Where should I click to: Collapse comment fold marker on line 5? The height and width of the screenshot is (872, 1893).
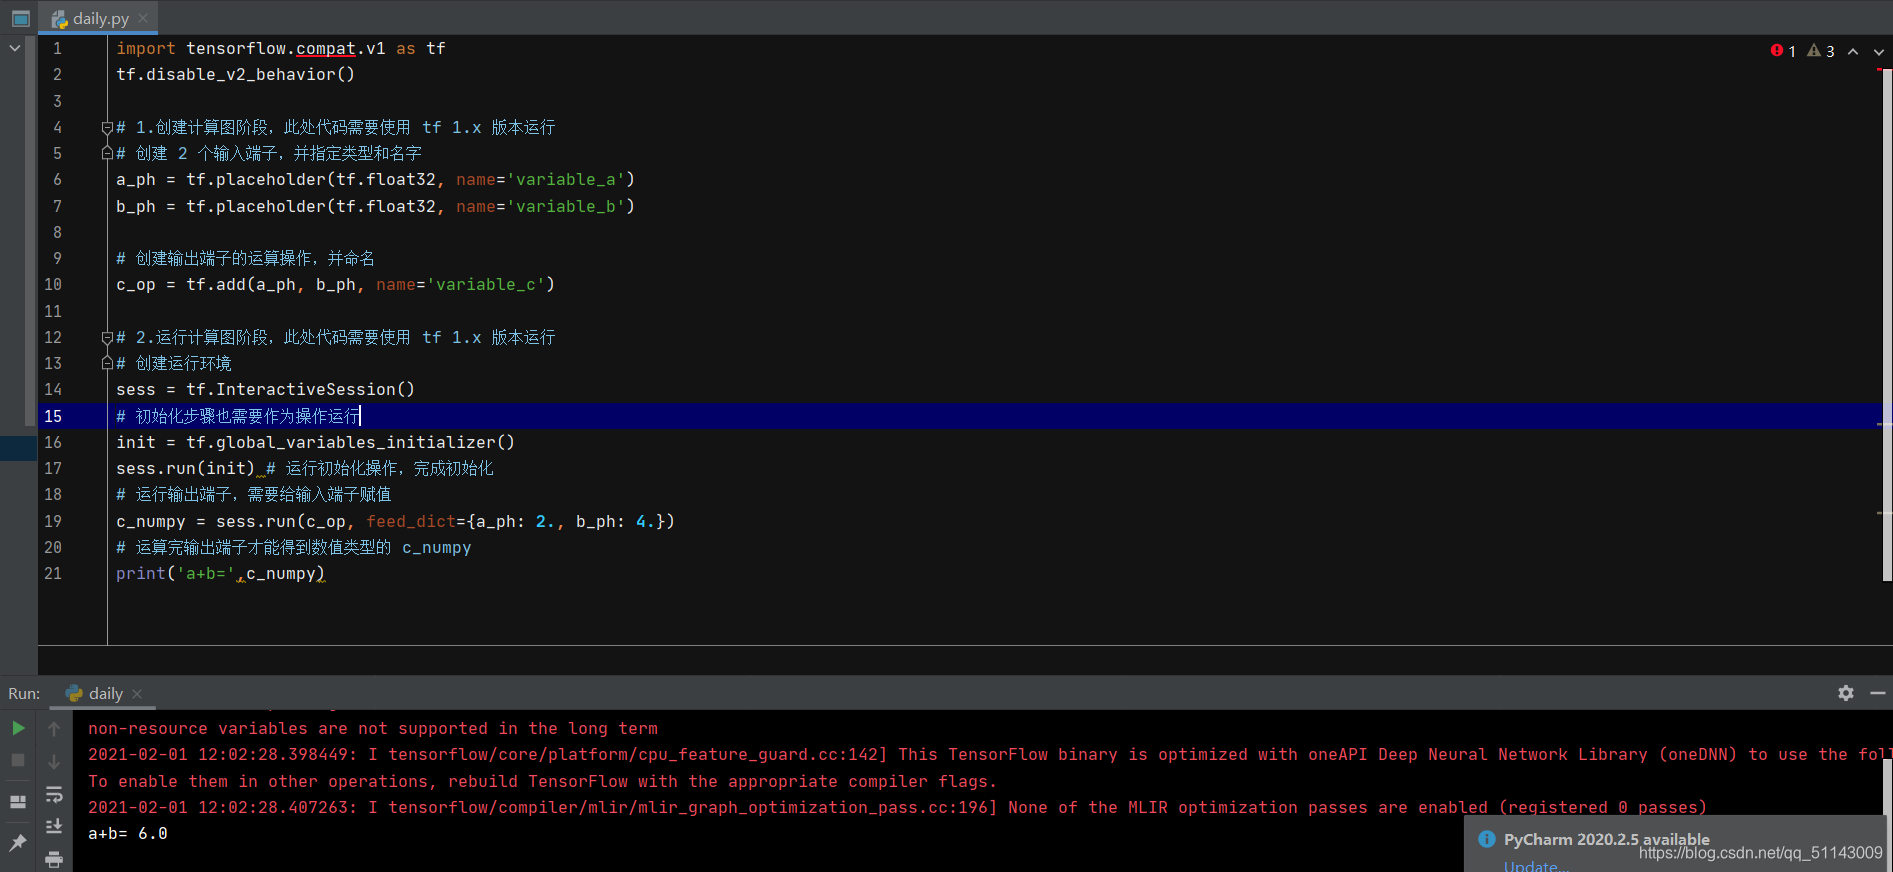tap(107, 153)
